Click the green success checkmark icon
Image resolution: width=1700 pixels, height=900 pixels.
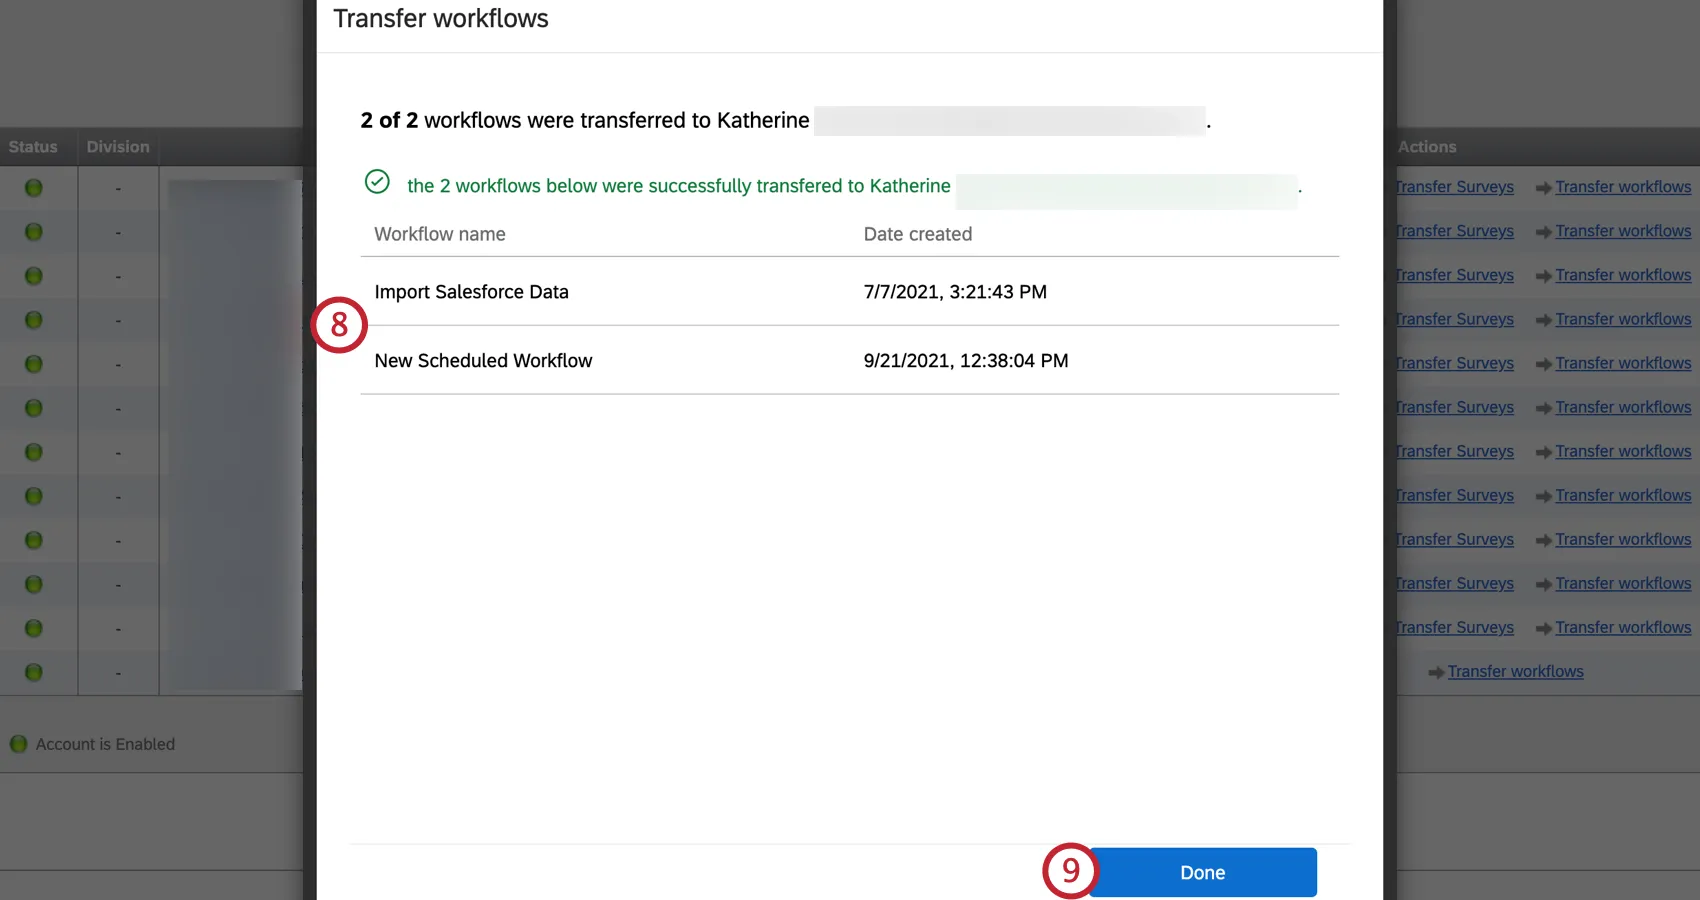coord(377,182)
